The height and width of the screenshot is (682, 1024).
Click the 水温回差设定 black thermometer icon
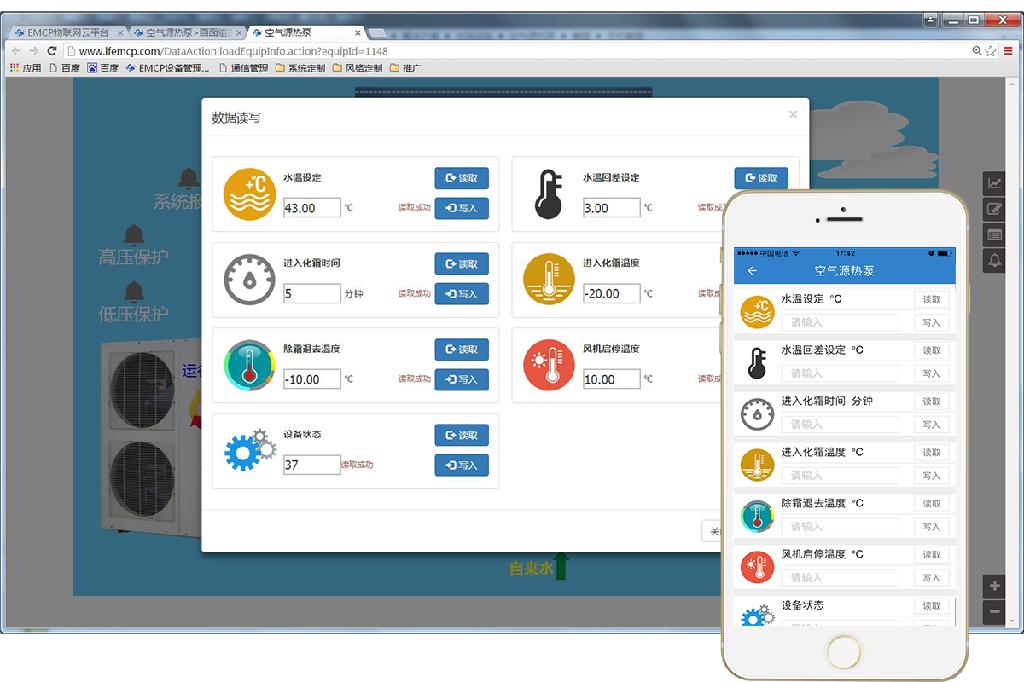549,194
